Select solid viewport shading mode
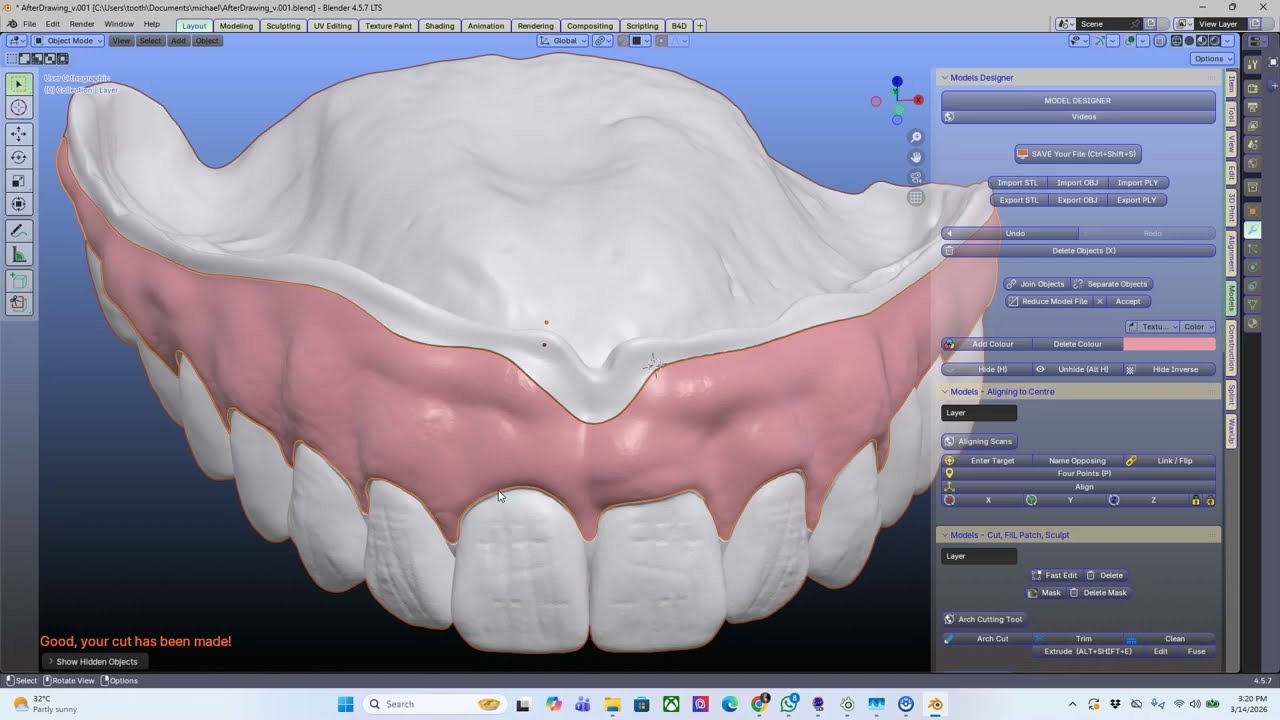 [1189, 41]
